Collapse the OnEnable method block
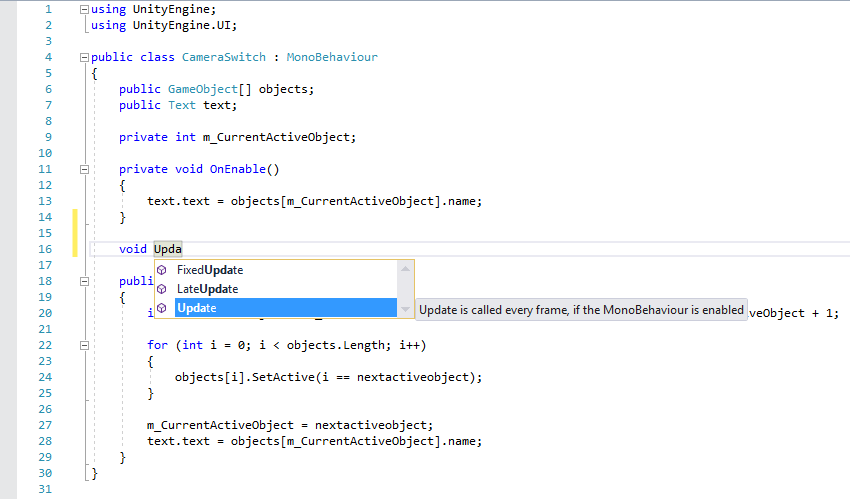Image resolution: width=850 pixels, height=499 pixels. pos(84,170)
